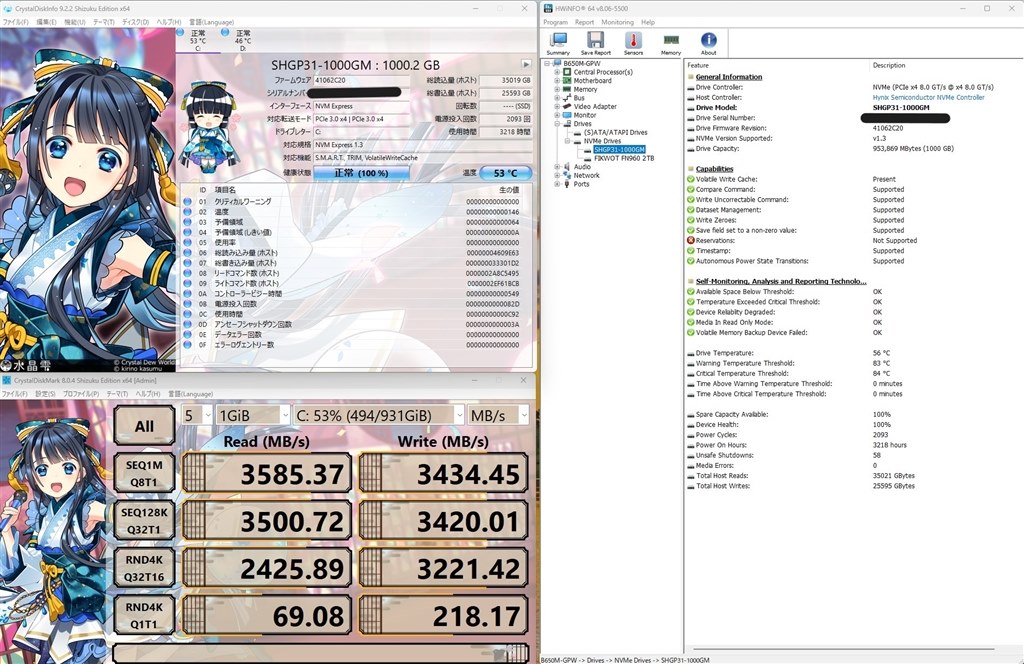The width and height of the screenshot is (1024, 664).
Task: Expand the Central Processor(s) node
Action: point(557,72)
